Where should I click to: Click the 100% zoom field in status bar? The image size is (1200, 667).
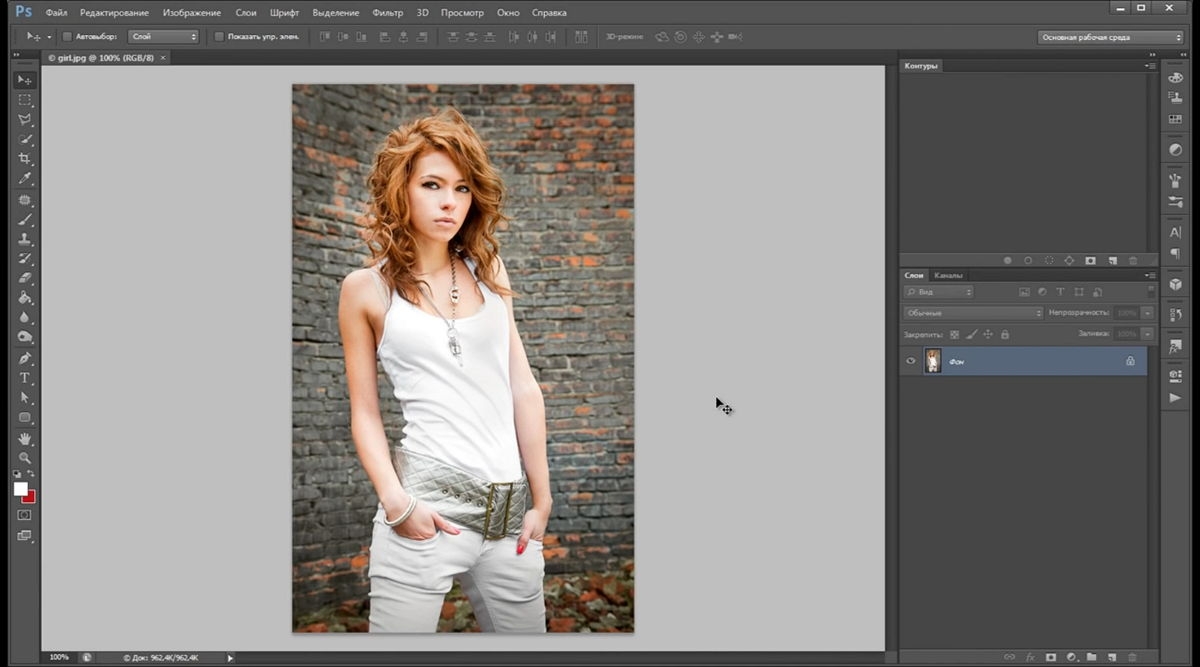(60, 657)
